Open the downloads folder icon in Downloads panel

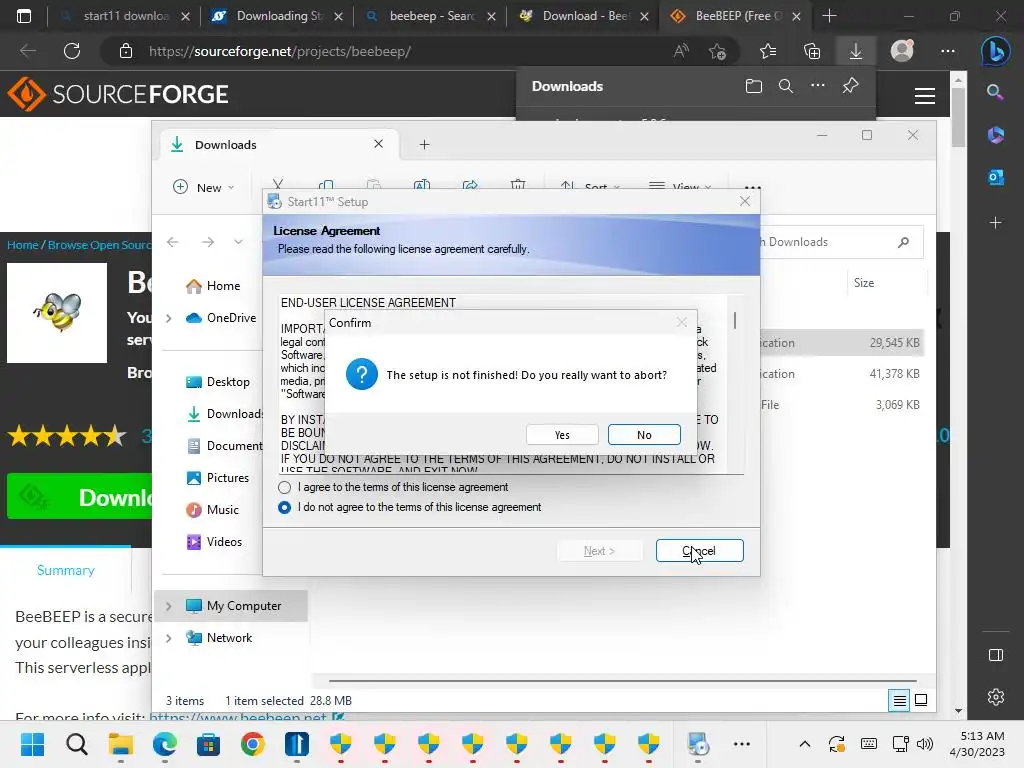coord(754,86)
